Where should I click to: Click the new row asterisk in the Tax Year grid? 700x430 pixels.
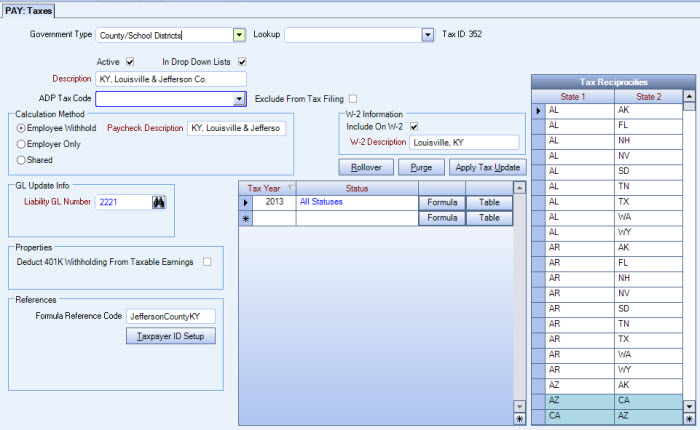point(246,217)
